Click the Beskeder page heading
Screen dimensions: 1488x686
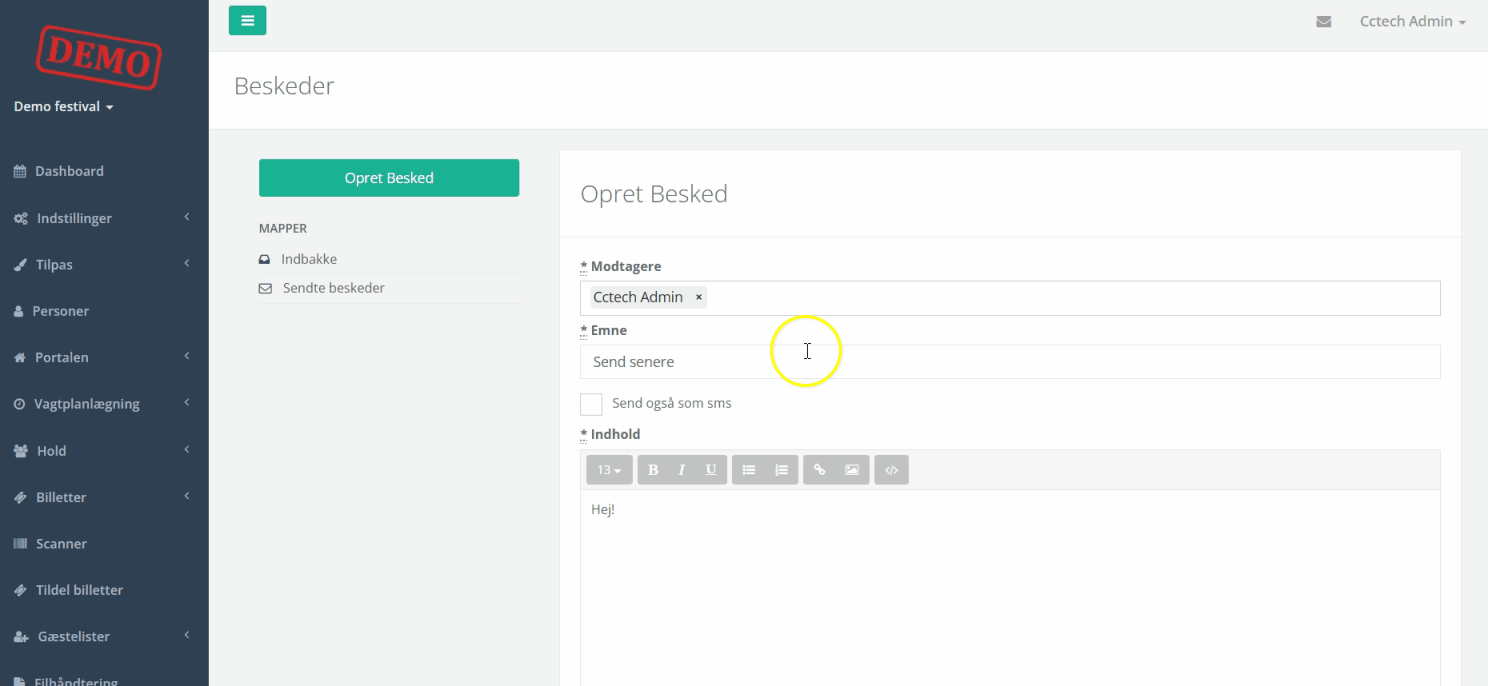[x=284, y=86]
